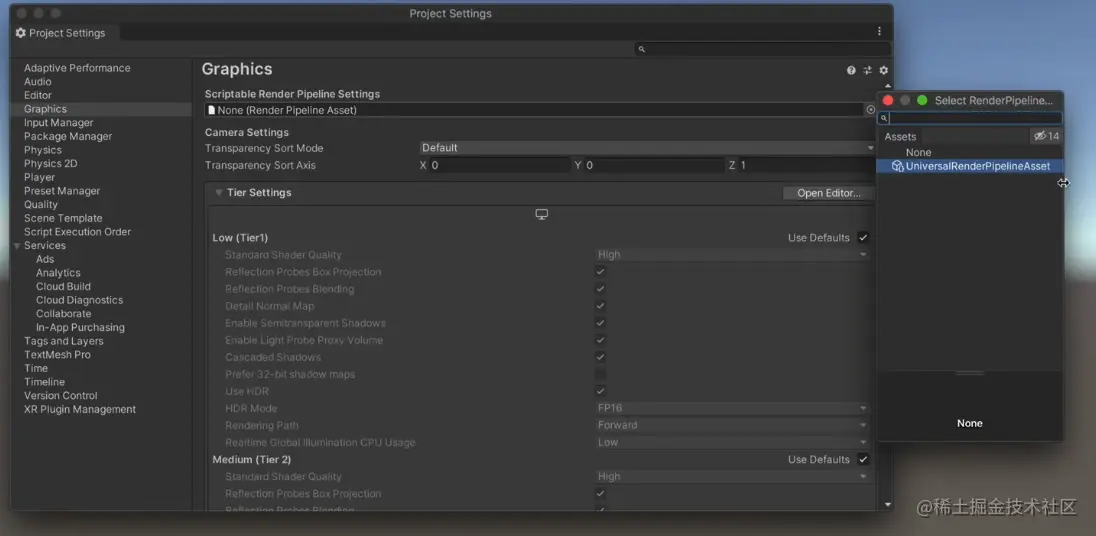Select the standalone monitor platform icon
This screenshot has height=536, width=1096.
(541, 214)
